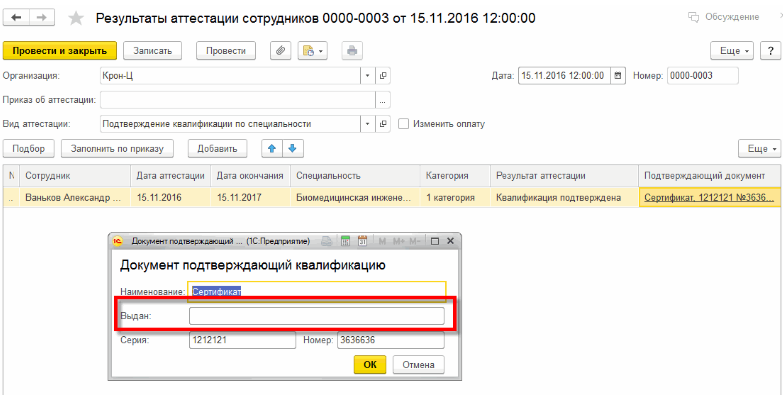This screenshot has height=404, width=783.
Task: Click the 1 категория cell
Action: (x=455, y=198)
